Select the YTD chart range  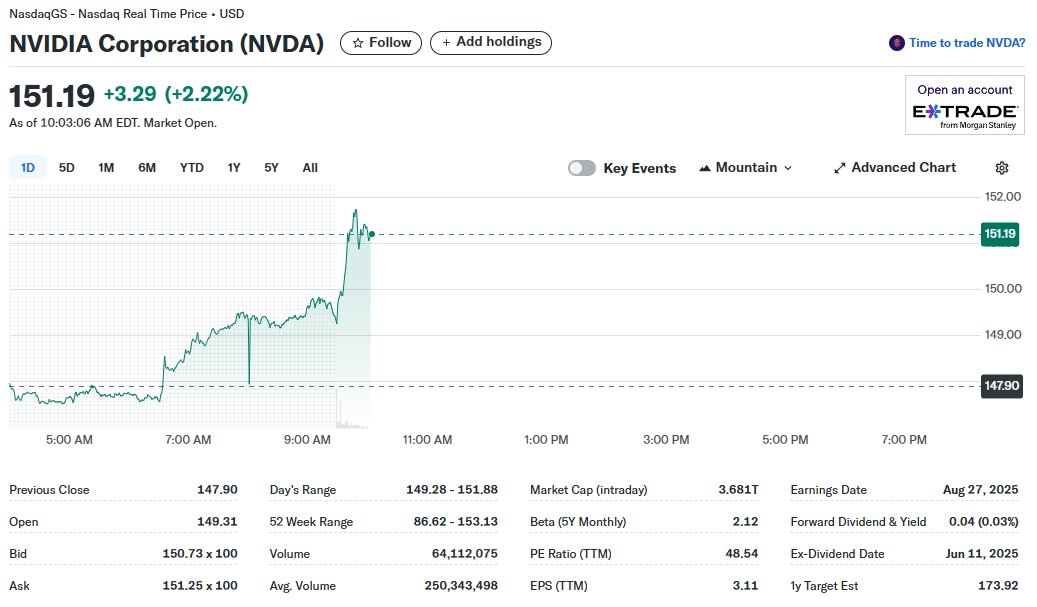[191, 167]
